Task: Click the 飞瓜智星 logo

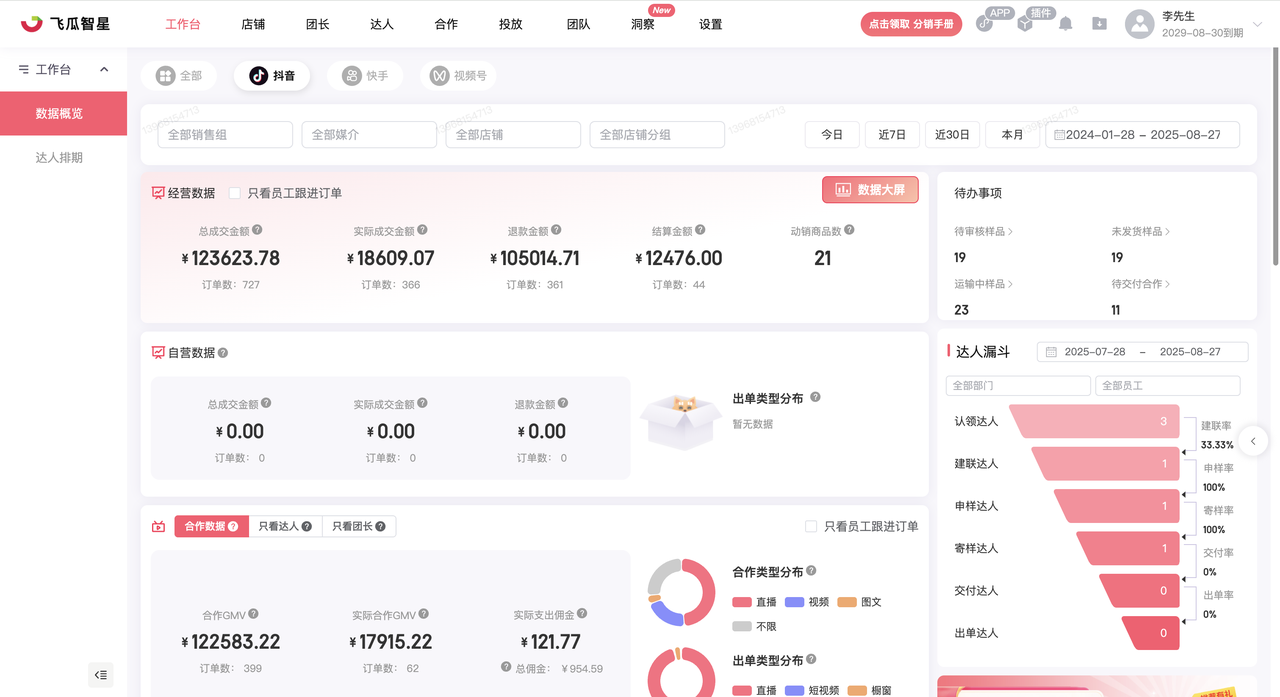Action: click(65, 23)
